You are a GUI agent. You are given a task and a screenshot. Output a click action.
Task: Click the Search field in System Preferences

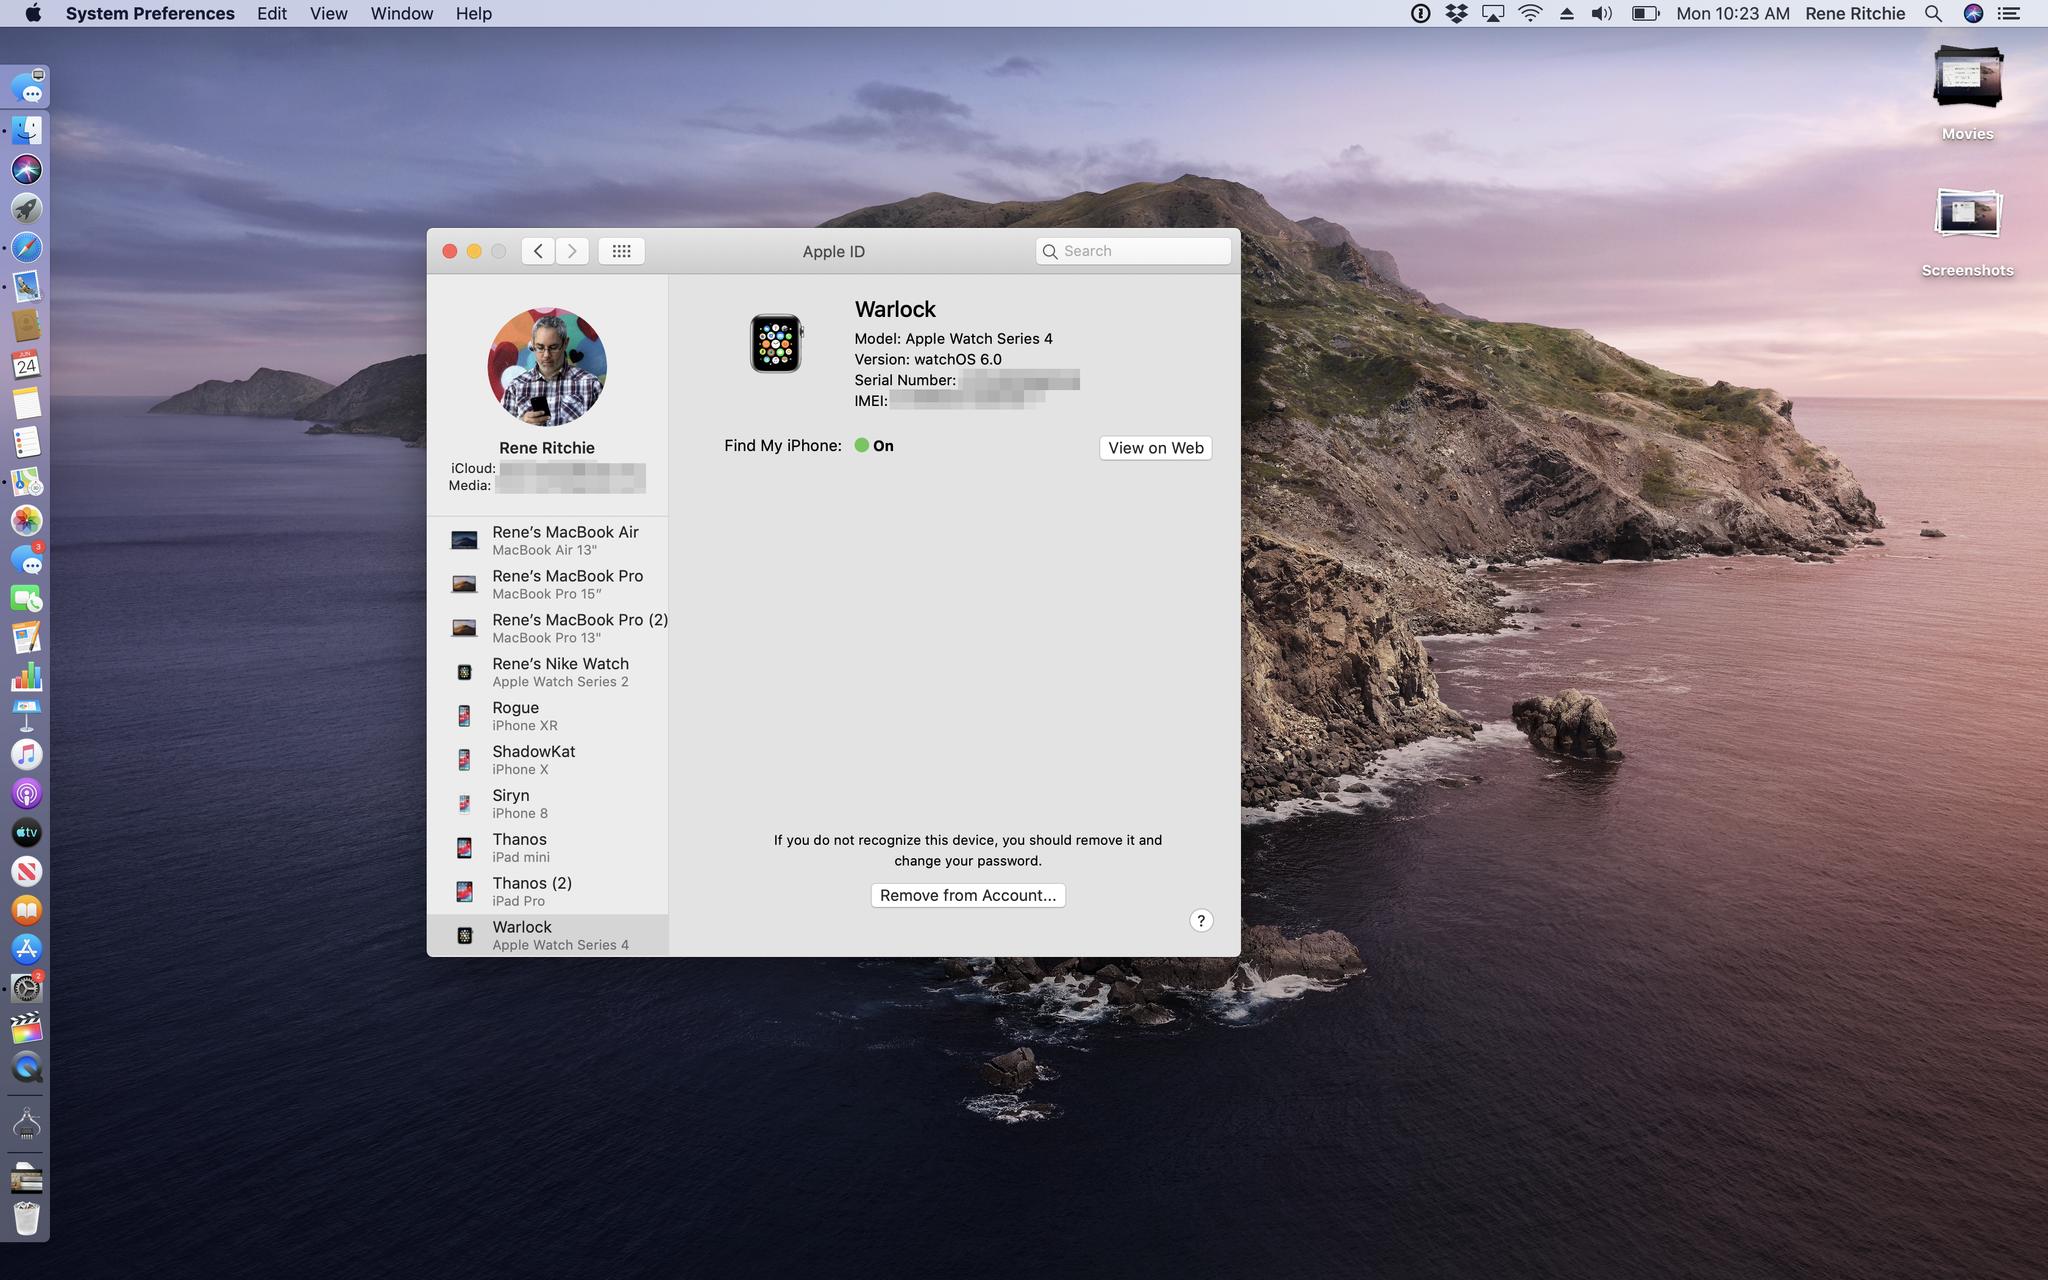coord(1135,251)
